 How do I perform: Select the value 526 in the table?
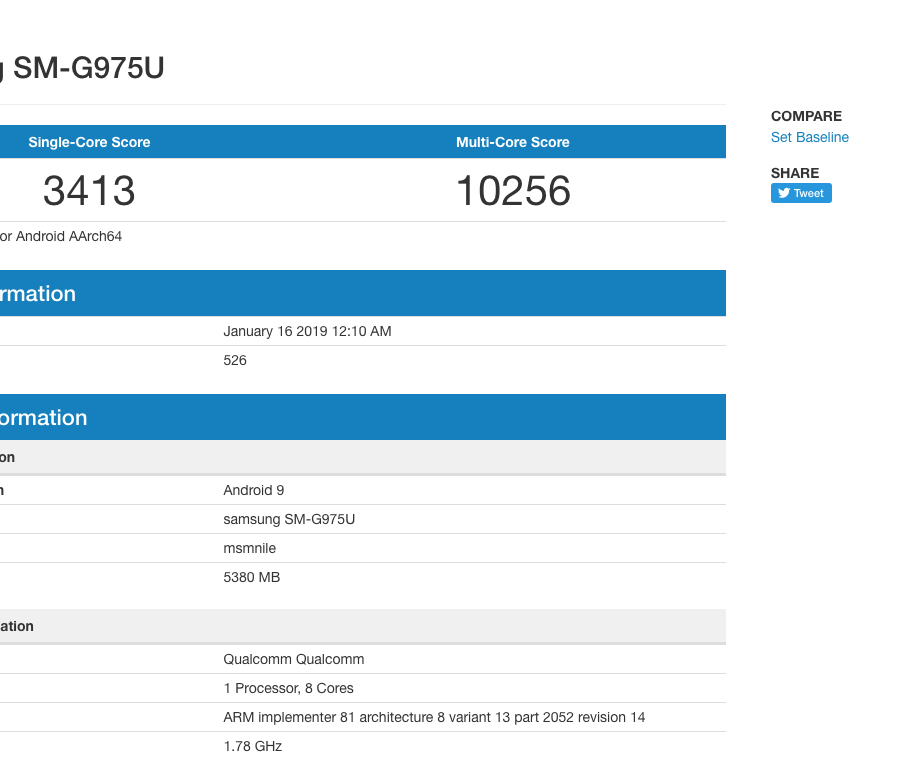(x=235, y=360)
